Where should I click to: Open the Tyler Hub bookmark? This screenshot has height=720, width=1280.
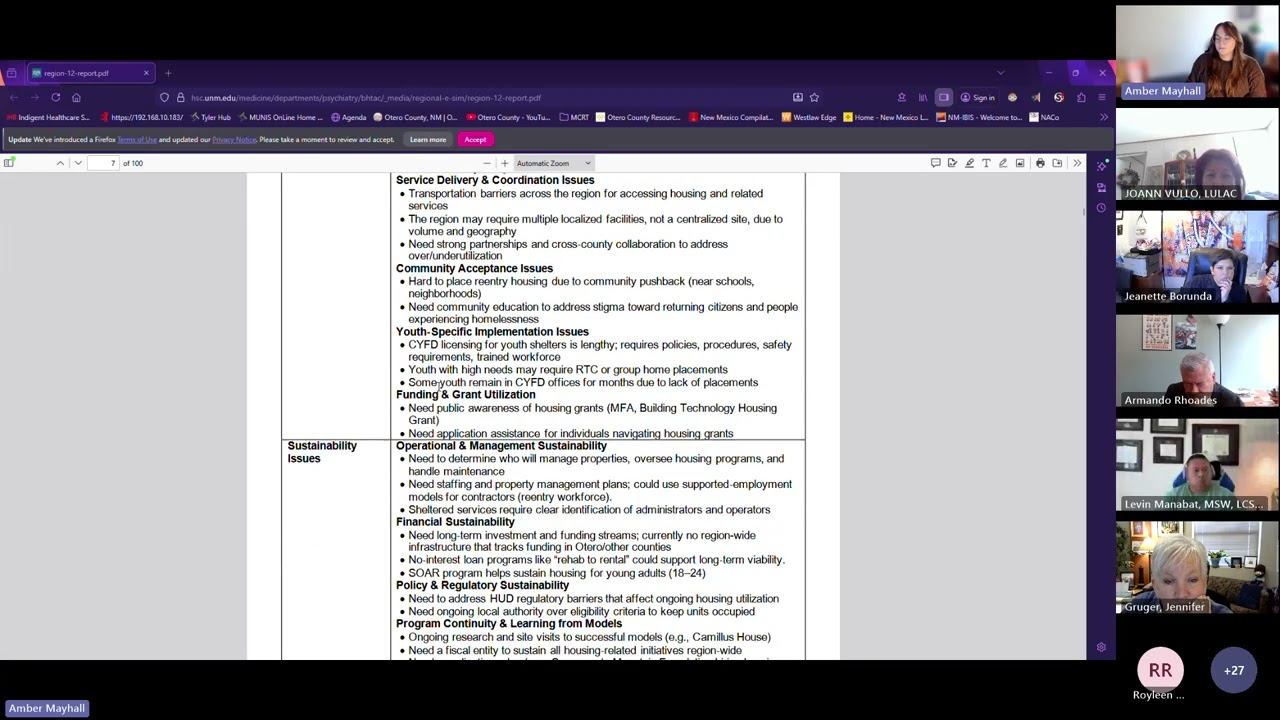(211, 118)
